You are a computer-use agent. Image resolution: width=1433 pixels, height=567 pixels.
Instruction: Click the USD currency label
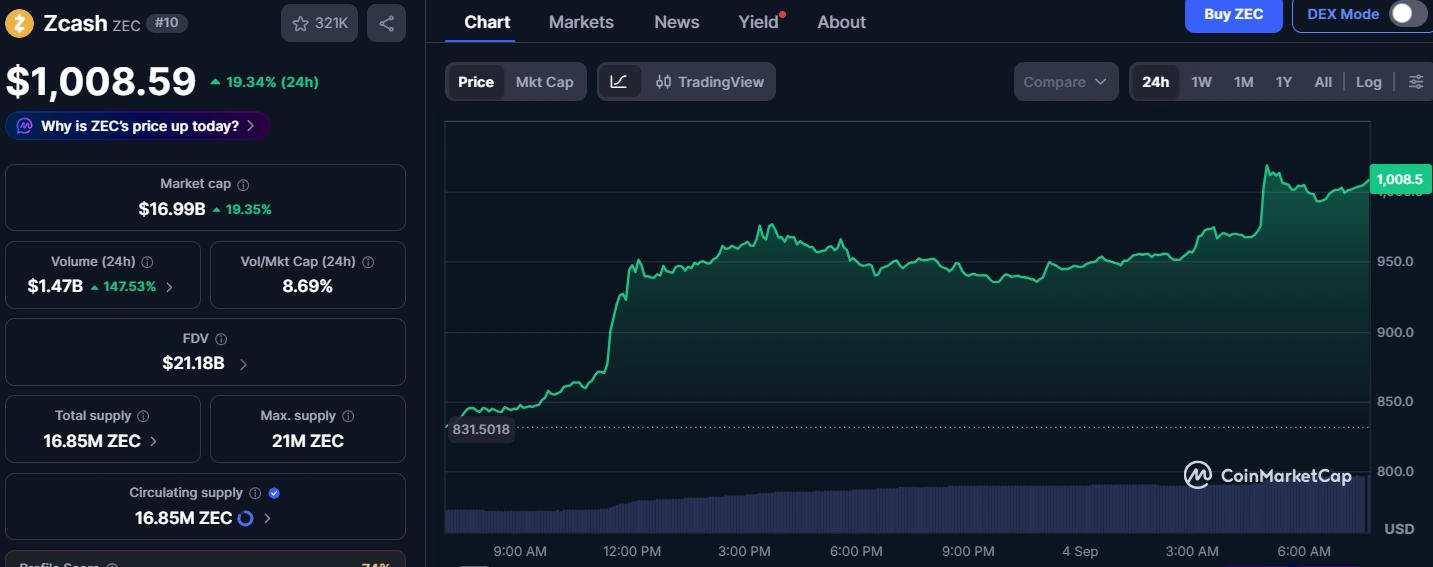pyautogui.click(x=1399, y=528)
